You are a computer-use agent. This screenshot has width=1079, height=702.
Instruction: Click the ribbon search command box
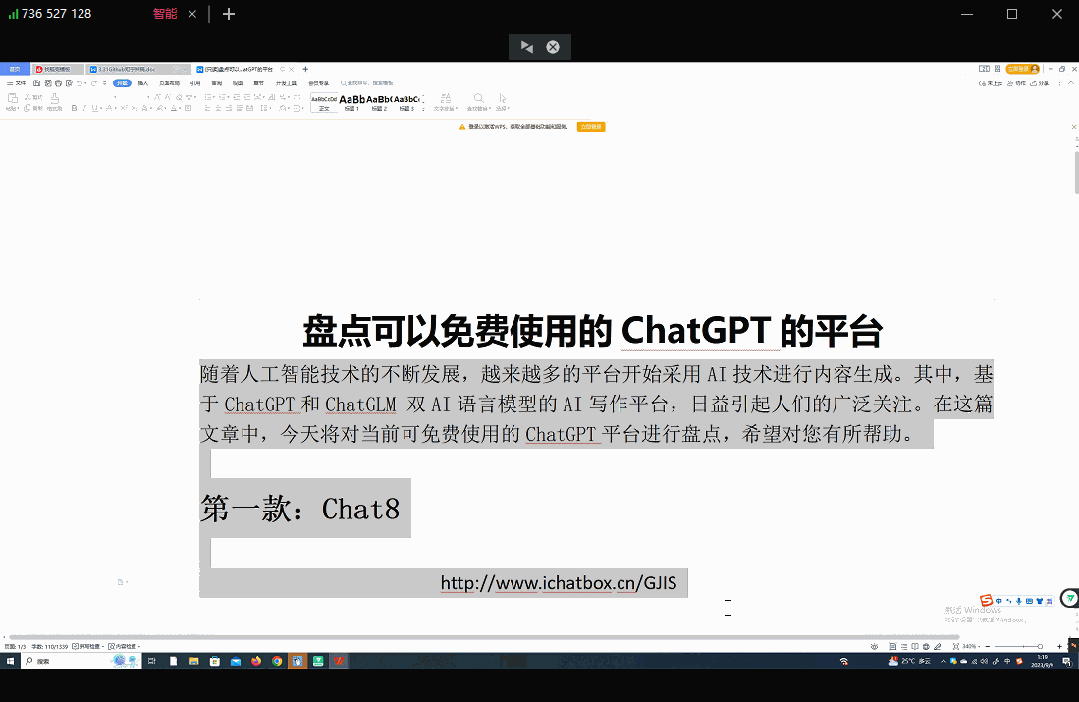[367, 83]
